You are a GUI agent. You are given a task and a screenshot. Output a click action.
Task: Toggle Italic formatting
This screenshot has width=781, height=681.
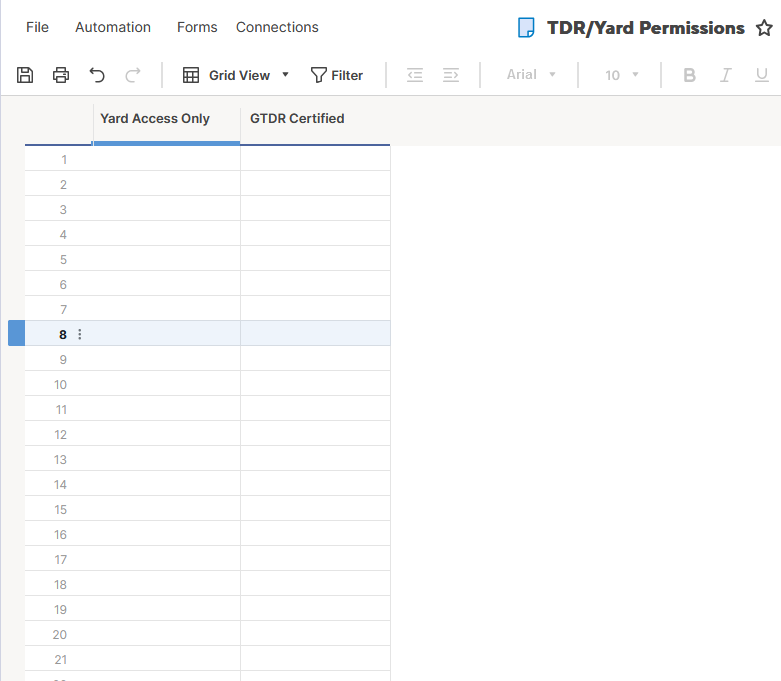(726, 75)
